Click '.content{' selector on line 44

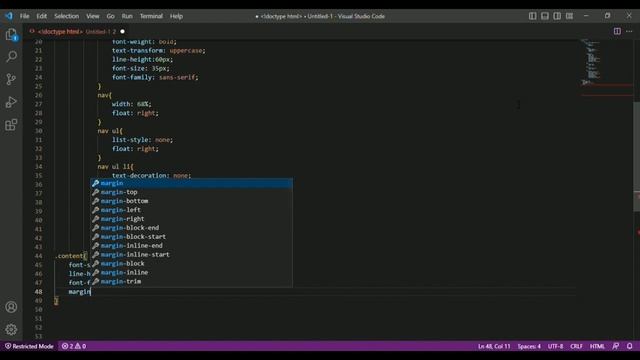71,256
